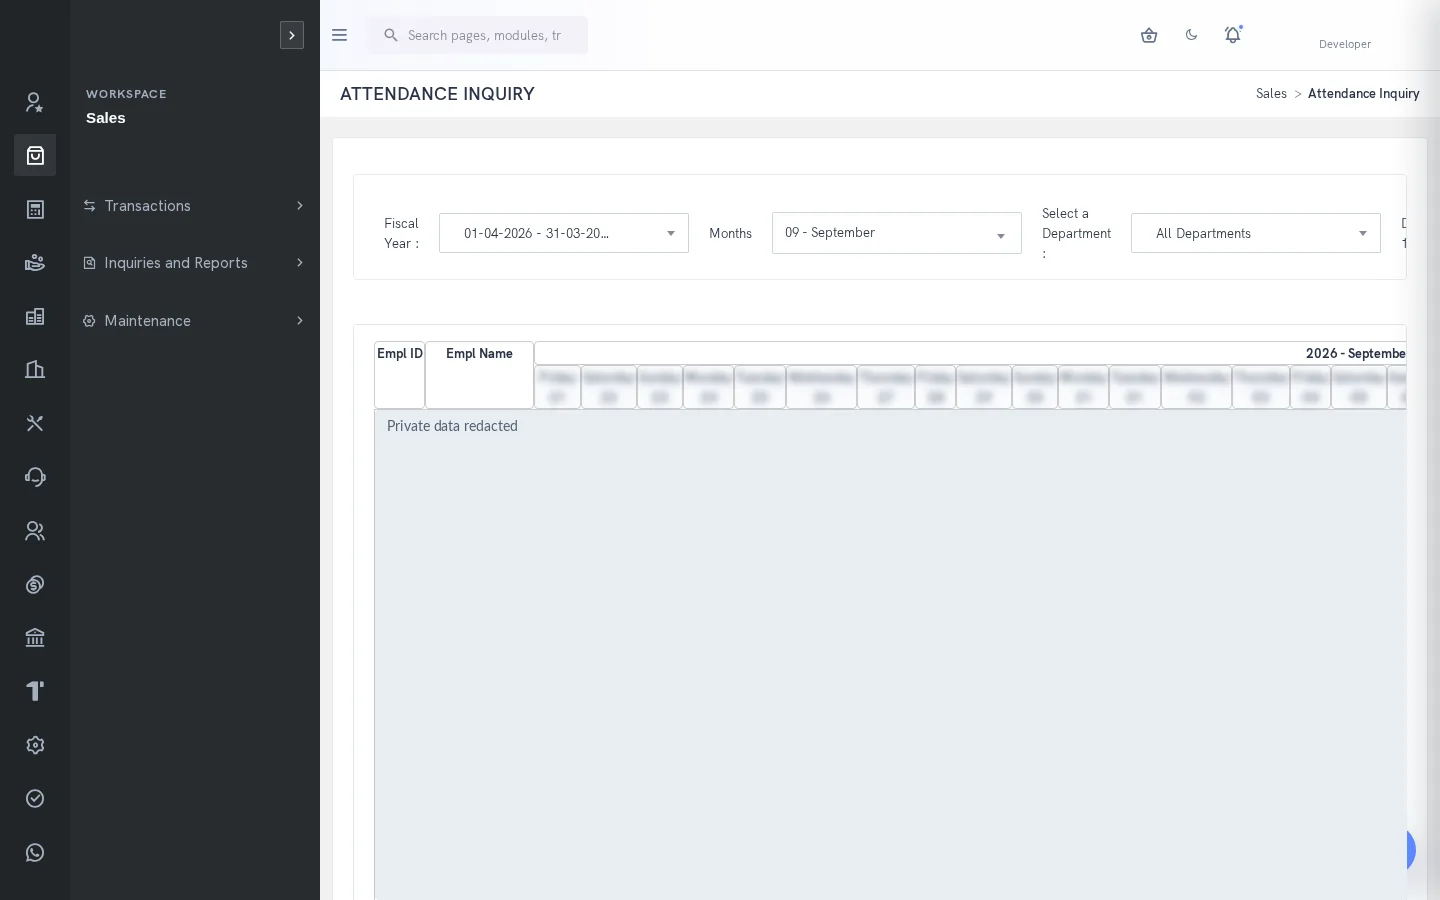Click the crossed tools sidebar icon
The image size is (1440, 900).
click(35, 424)
